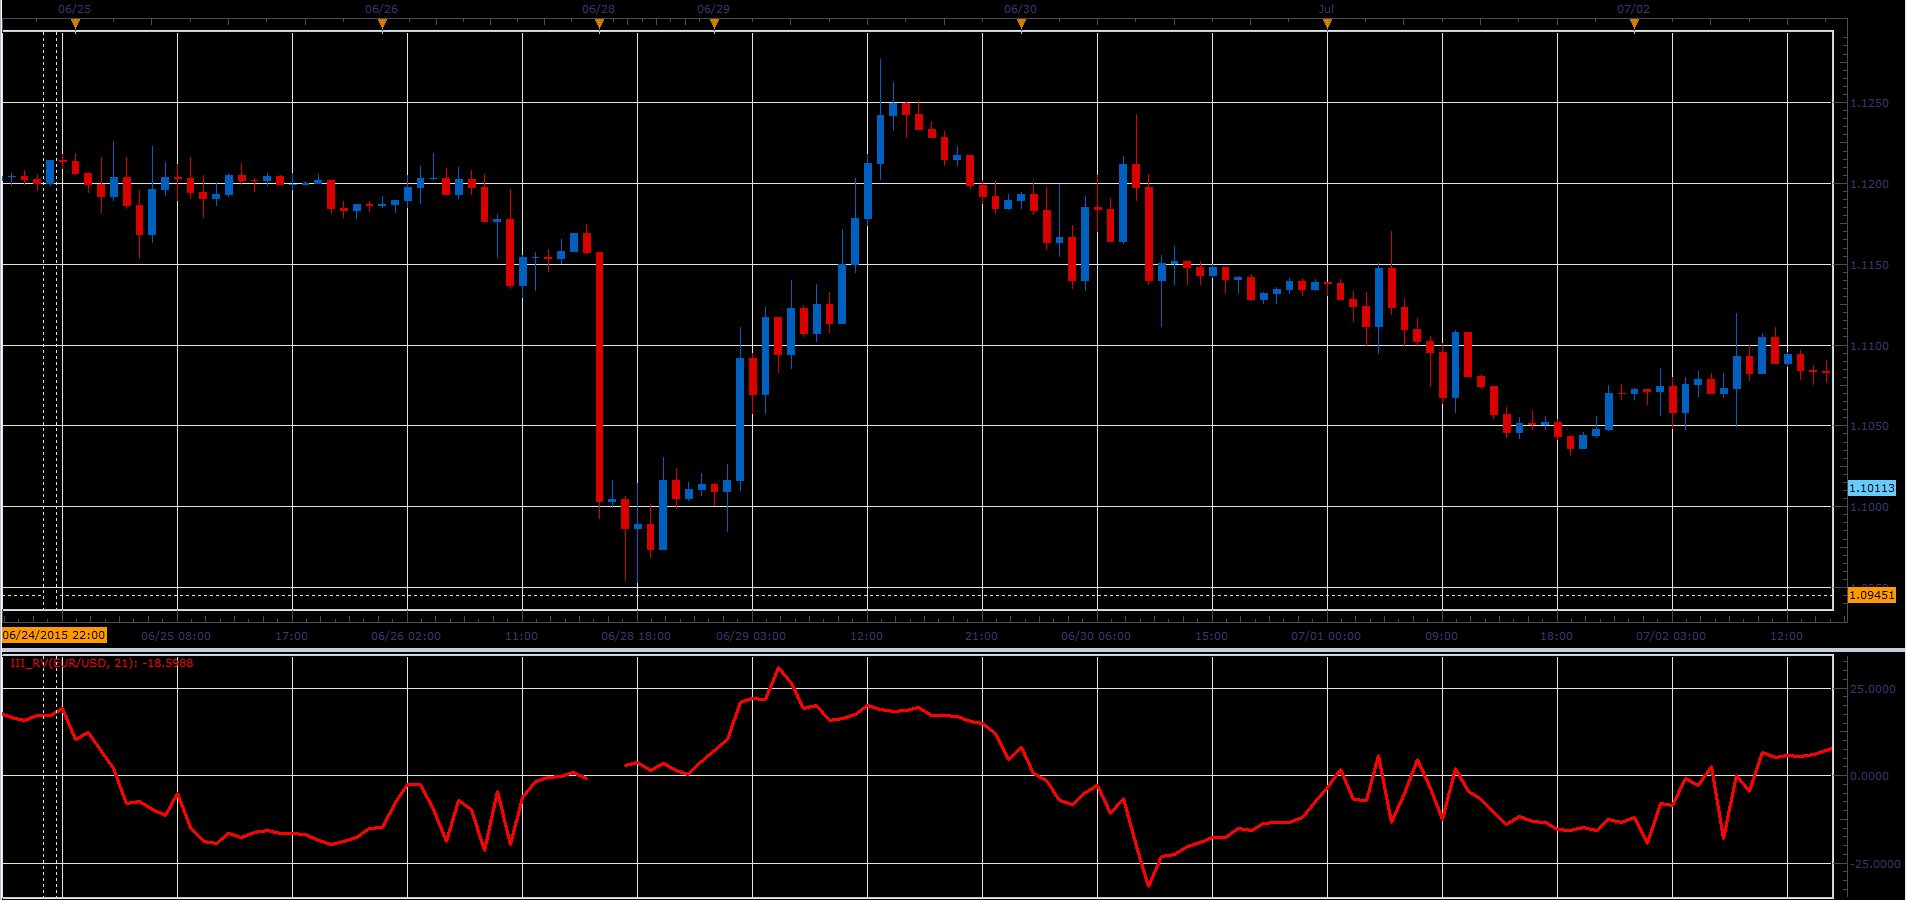Viewport: 1906px width, 900px height.
Task: Click the 06/26 02:00 time axis label
Action: click(406, 636)
